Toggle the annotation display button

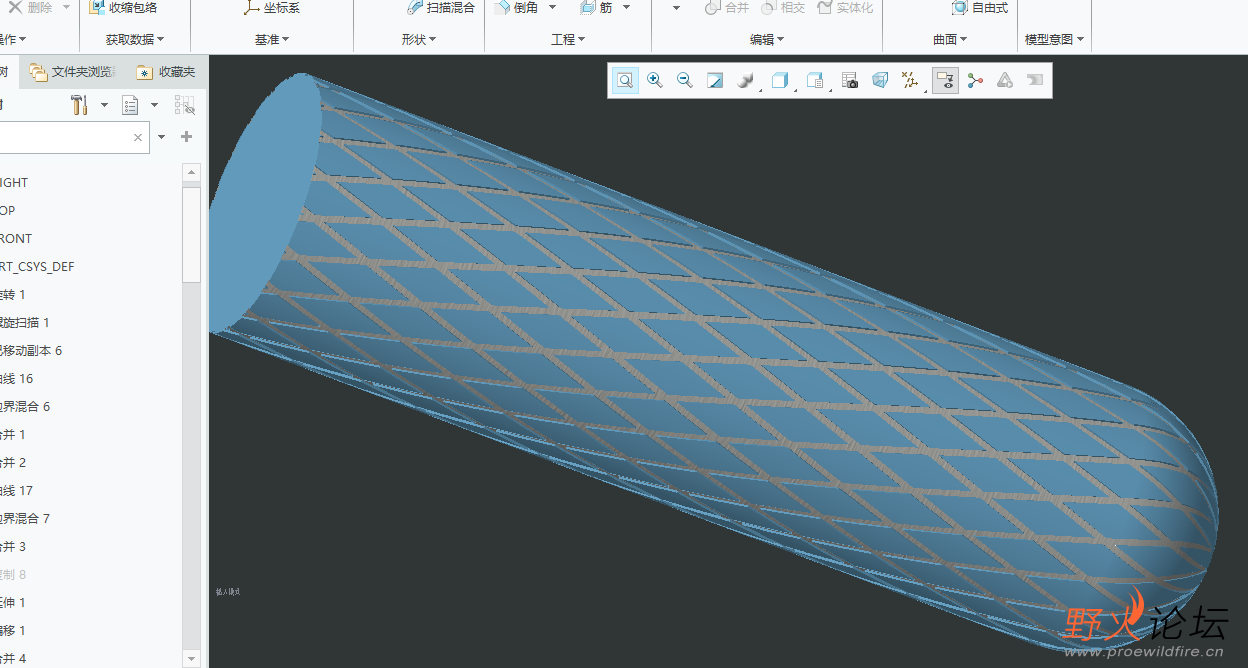point(945,81)
